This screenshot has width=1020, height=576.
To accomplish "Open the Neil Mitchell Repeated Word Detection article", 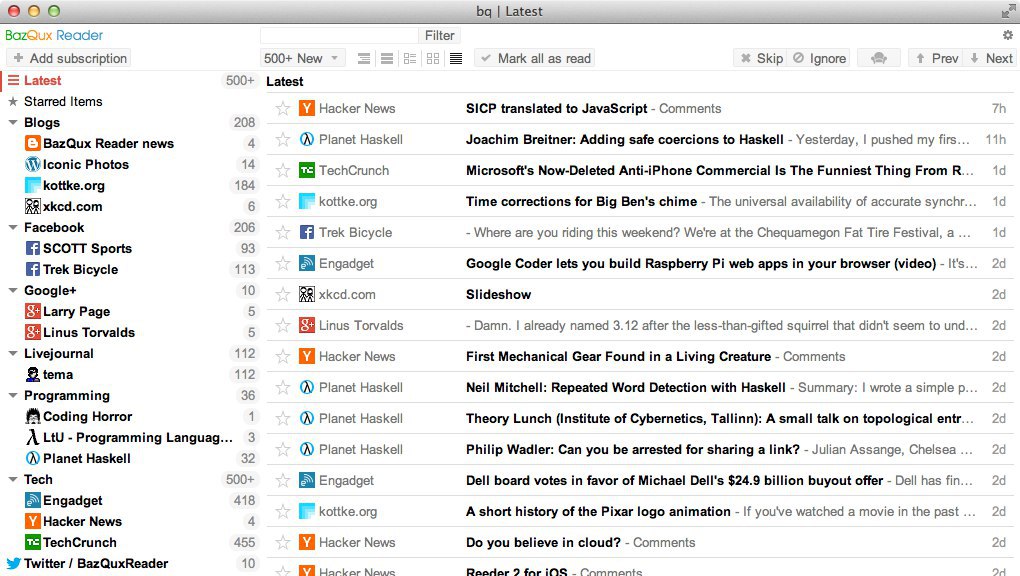I will point(640,387).
